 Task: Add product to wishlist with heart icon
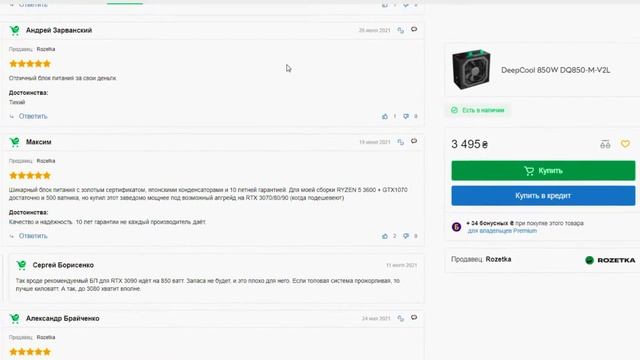click(x=625, y=144)
